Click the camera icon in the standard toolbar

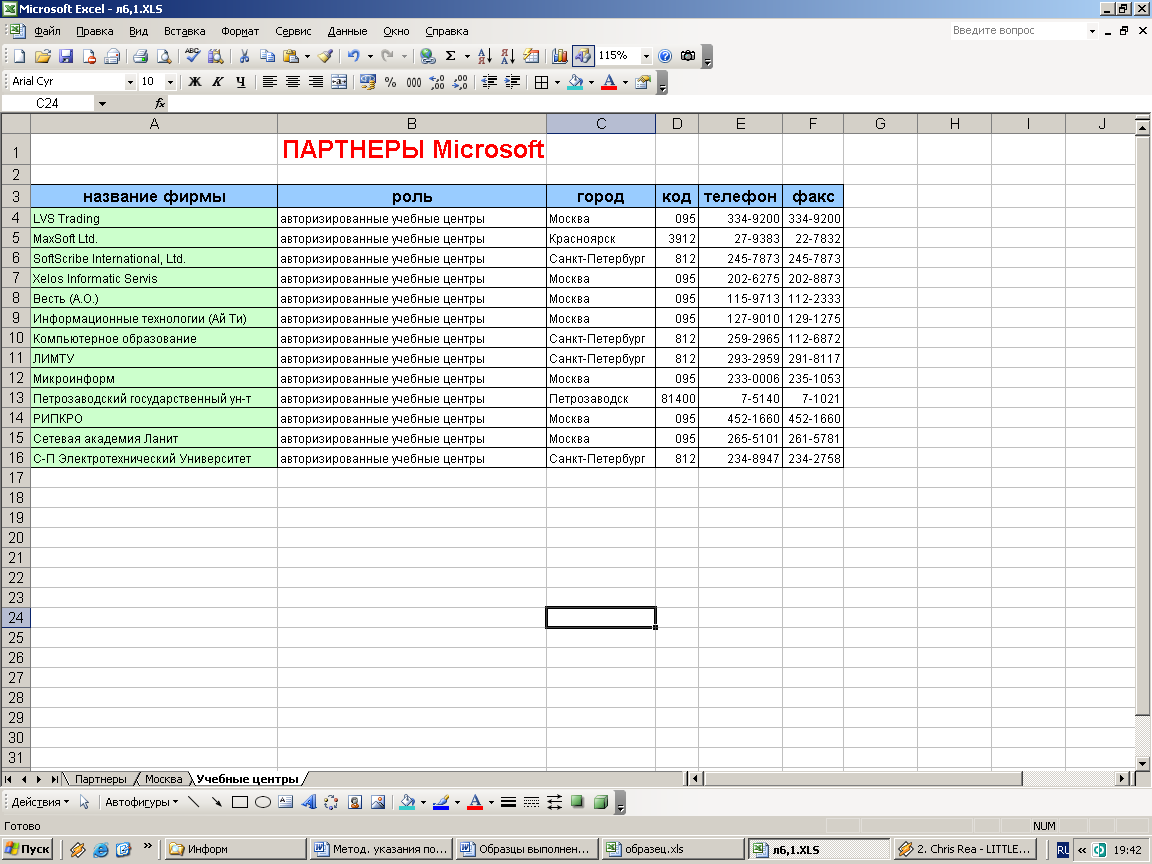click(x=688, y=56)
